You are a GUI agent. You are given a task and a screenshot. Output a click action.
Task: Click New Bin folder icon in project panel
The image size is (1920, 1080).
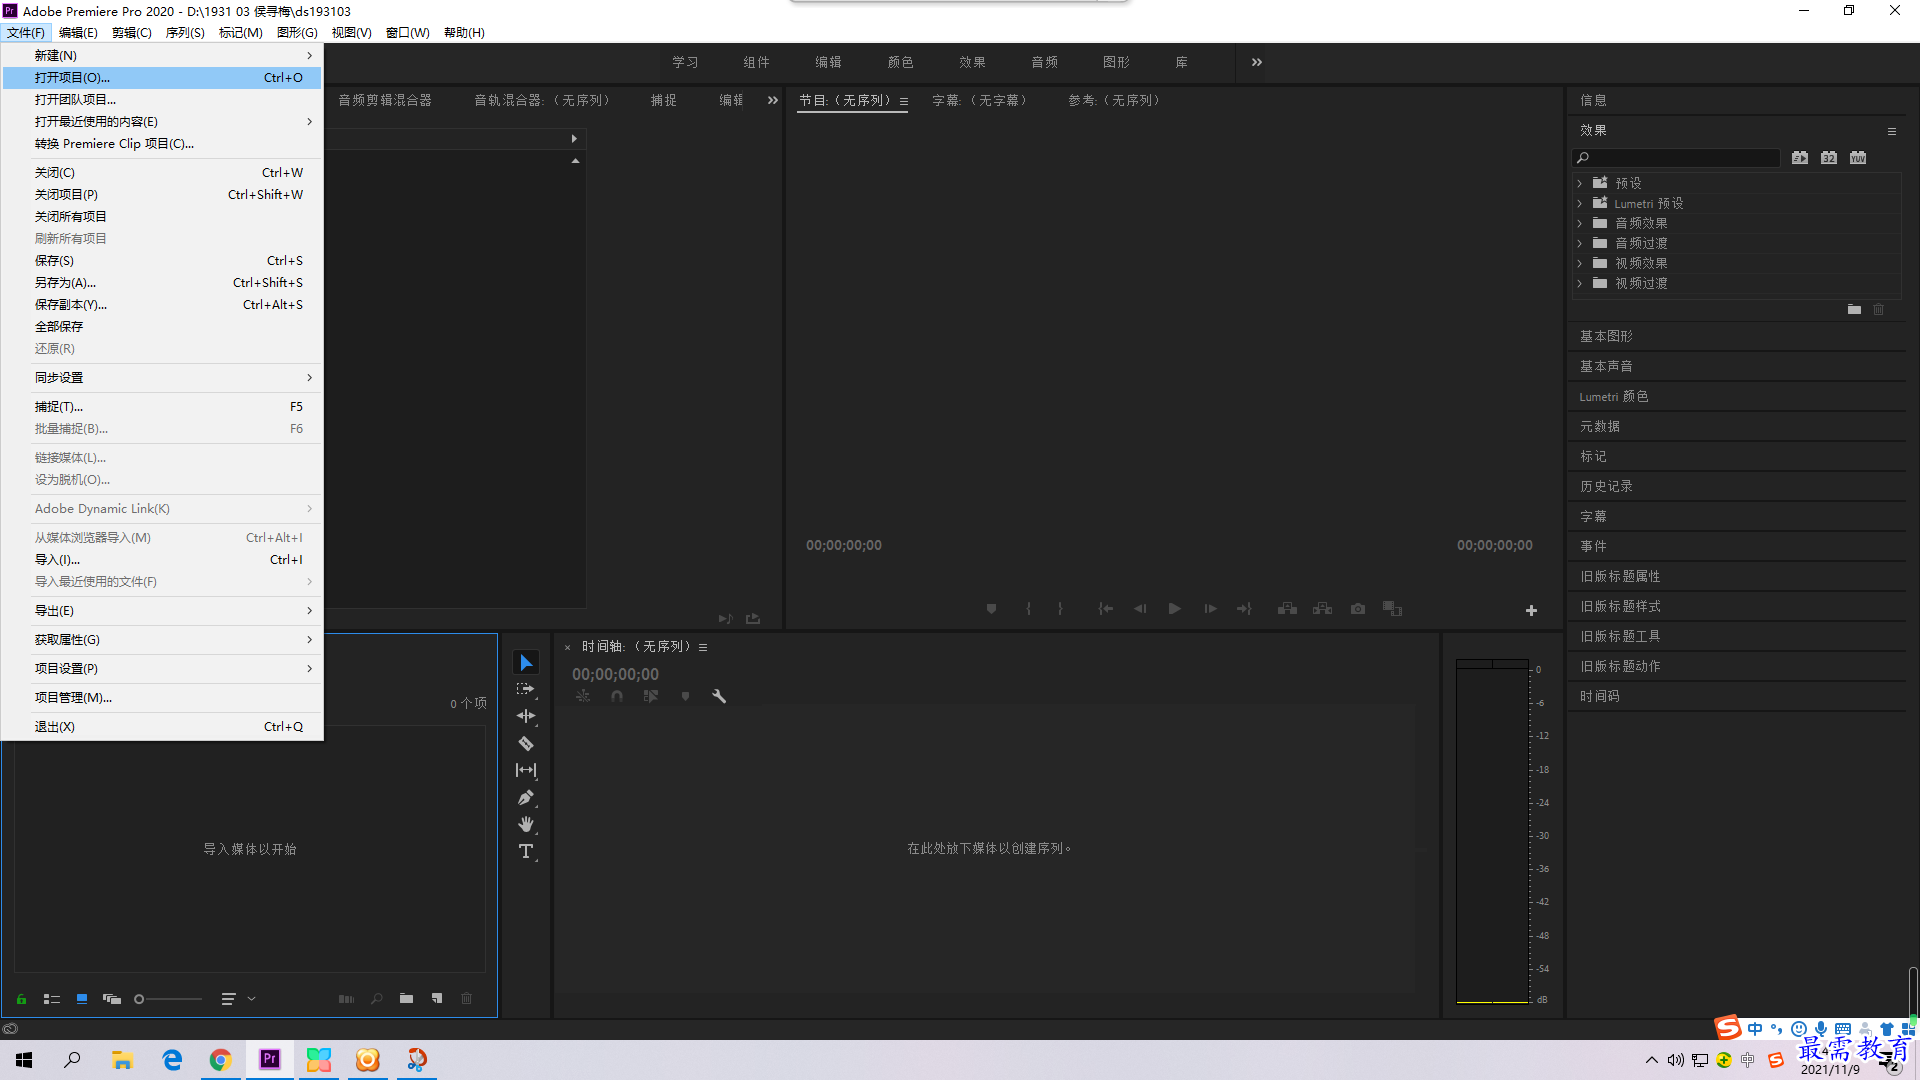coord(406,998)
